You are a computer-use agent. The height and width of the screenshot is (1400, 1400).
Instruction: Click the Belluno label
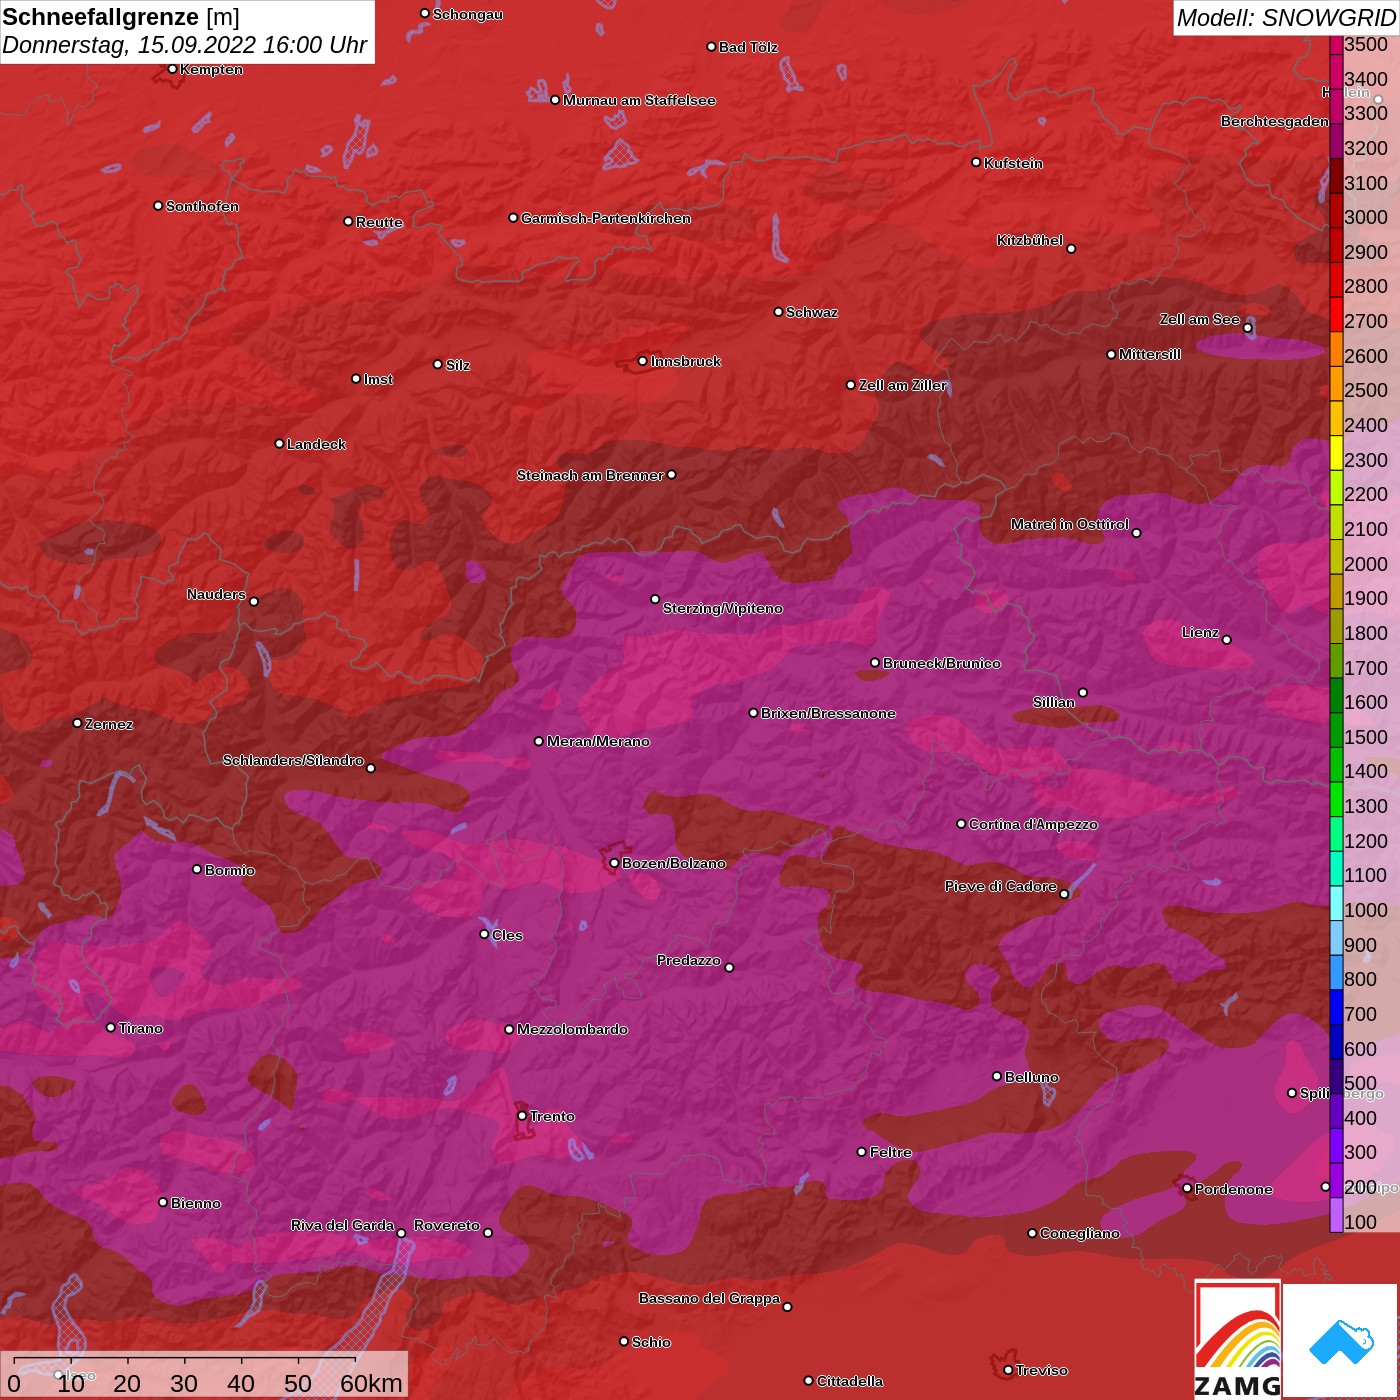[1031, 1077]
